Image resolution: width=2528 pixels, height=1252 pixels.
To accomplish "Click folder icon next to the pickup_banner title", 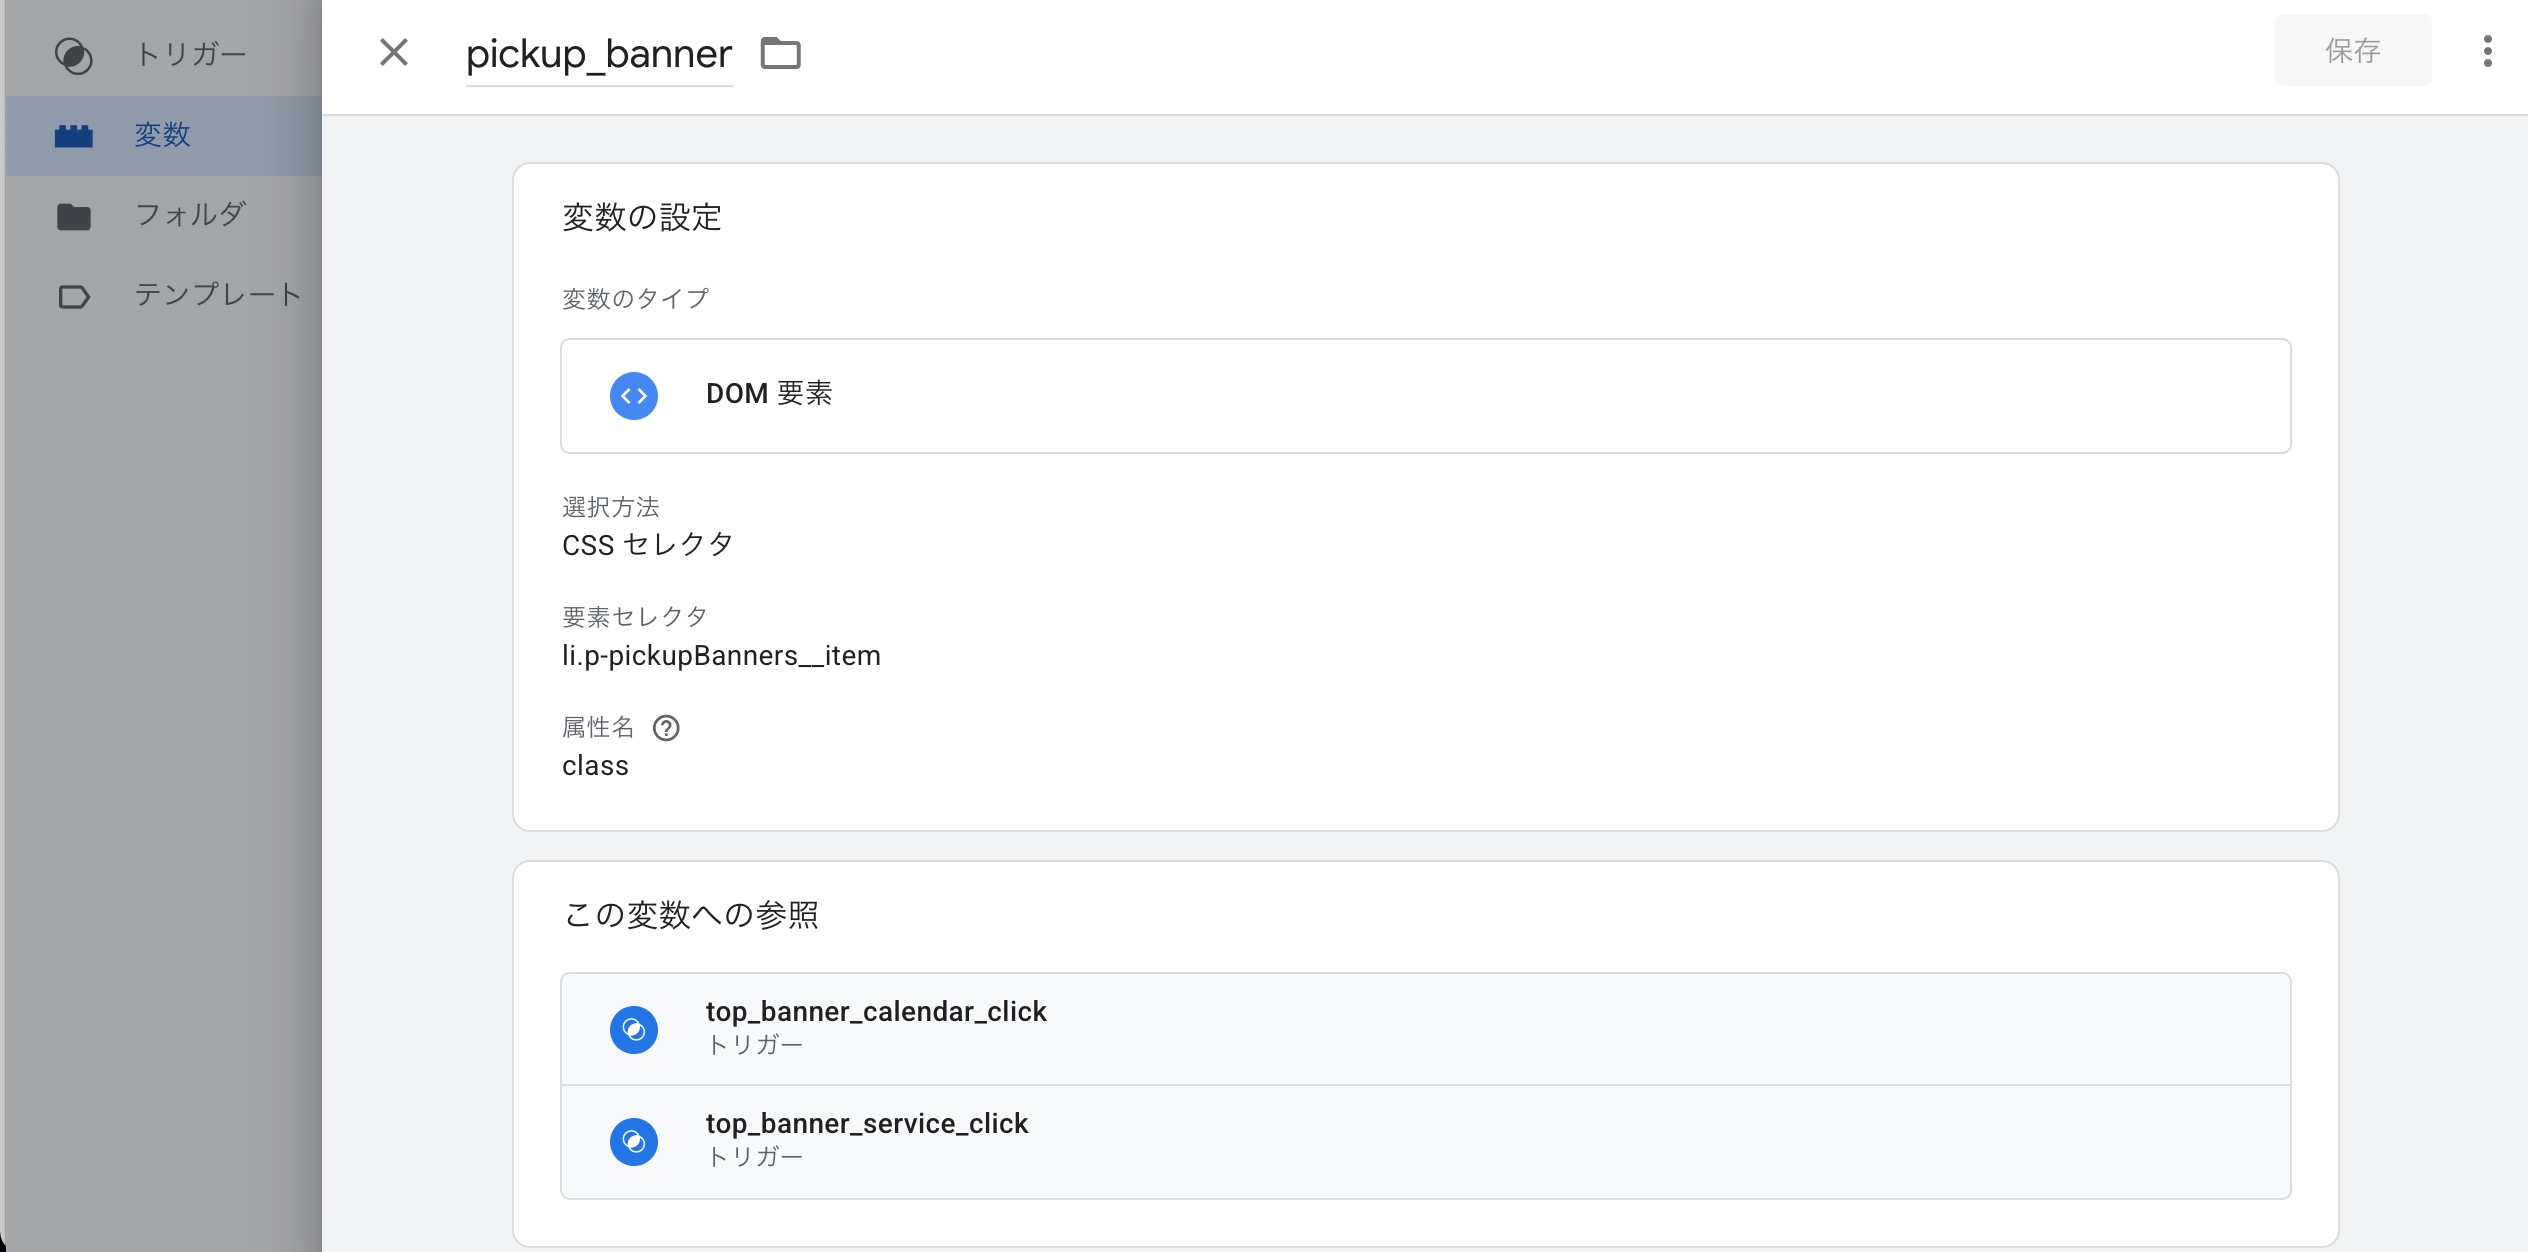I will click(x=780, y=53).
